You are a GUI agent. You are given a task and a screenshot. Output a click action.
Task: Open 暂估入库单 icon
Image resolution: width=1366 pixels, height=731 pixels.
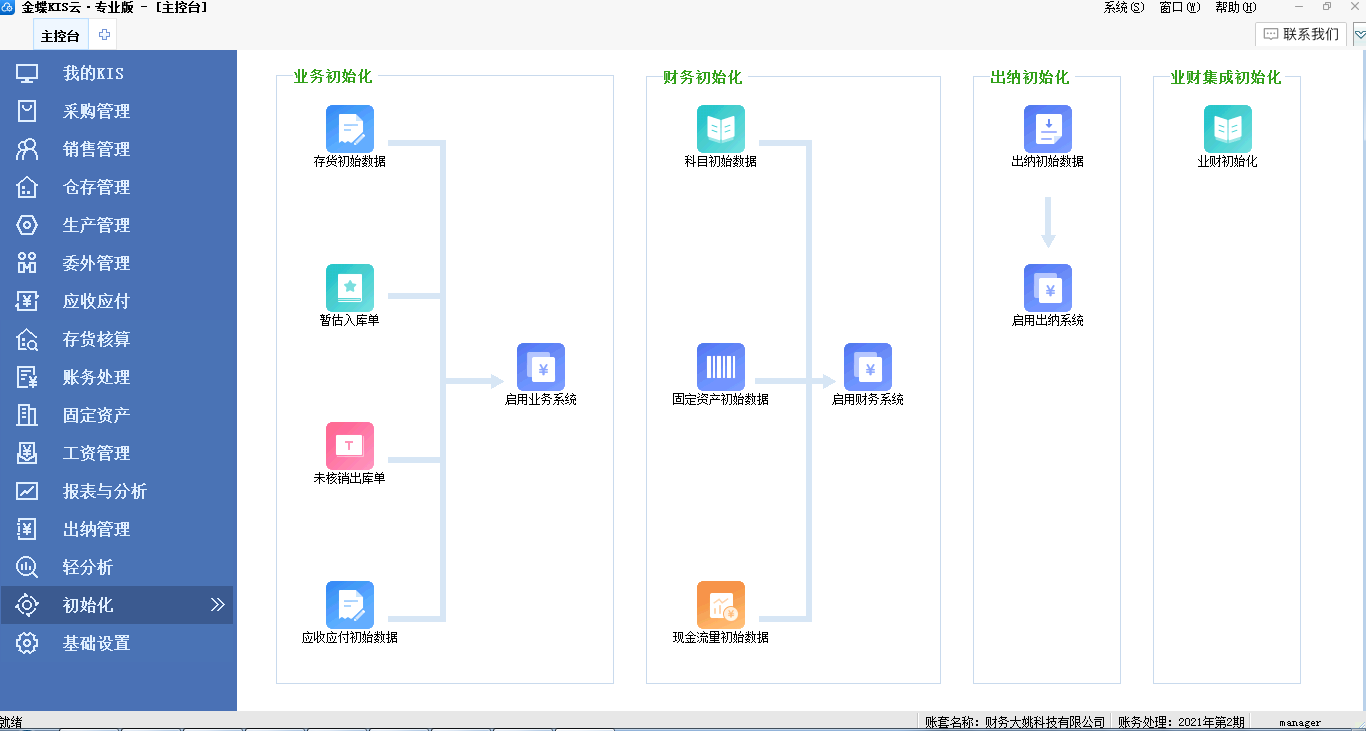350,288
